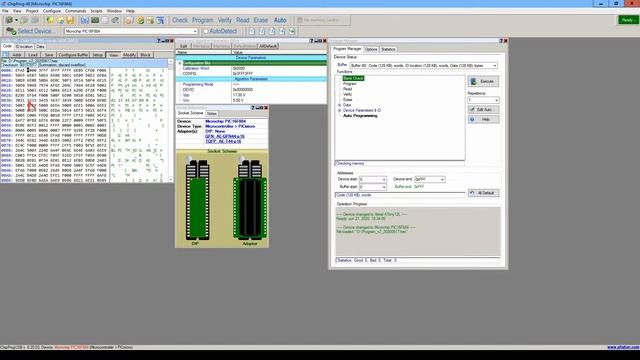This screenshot has height=360, width=640.
Task: Switch to the Options tab in Program Manager
Action: pos(371,49)
